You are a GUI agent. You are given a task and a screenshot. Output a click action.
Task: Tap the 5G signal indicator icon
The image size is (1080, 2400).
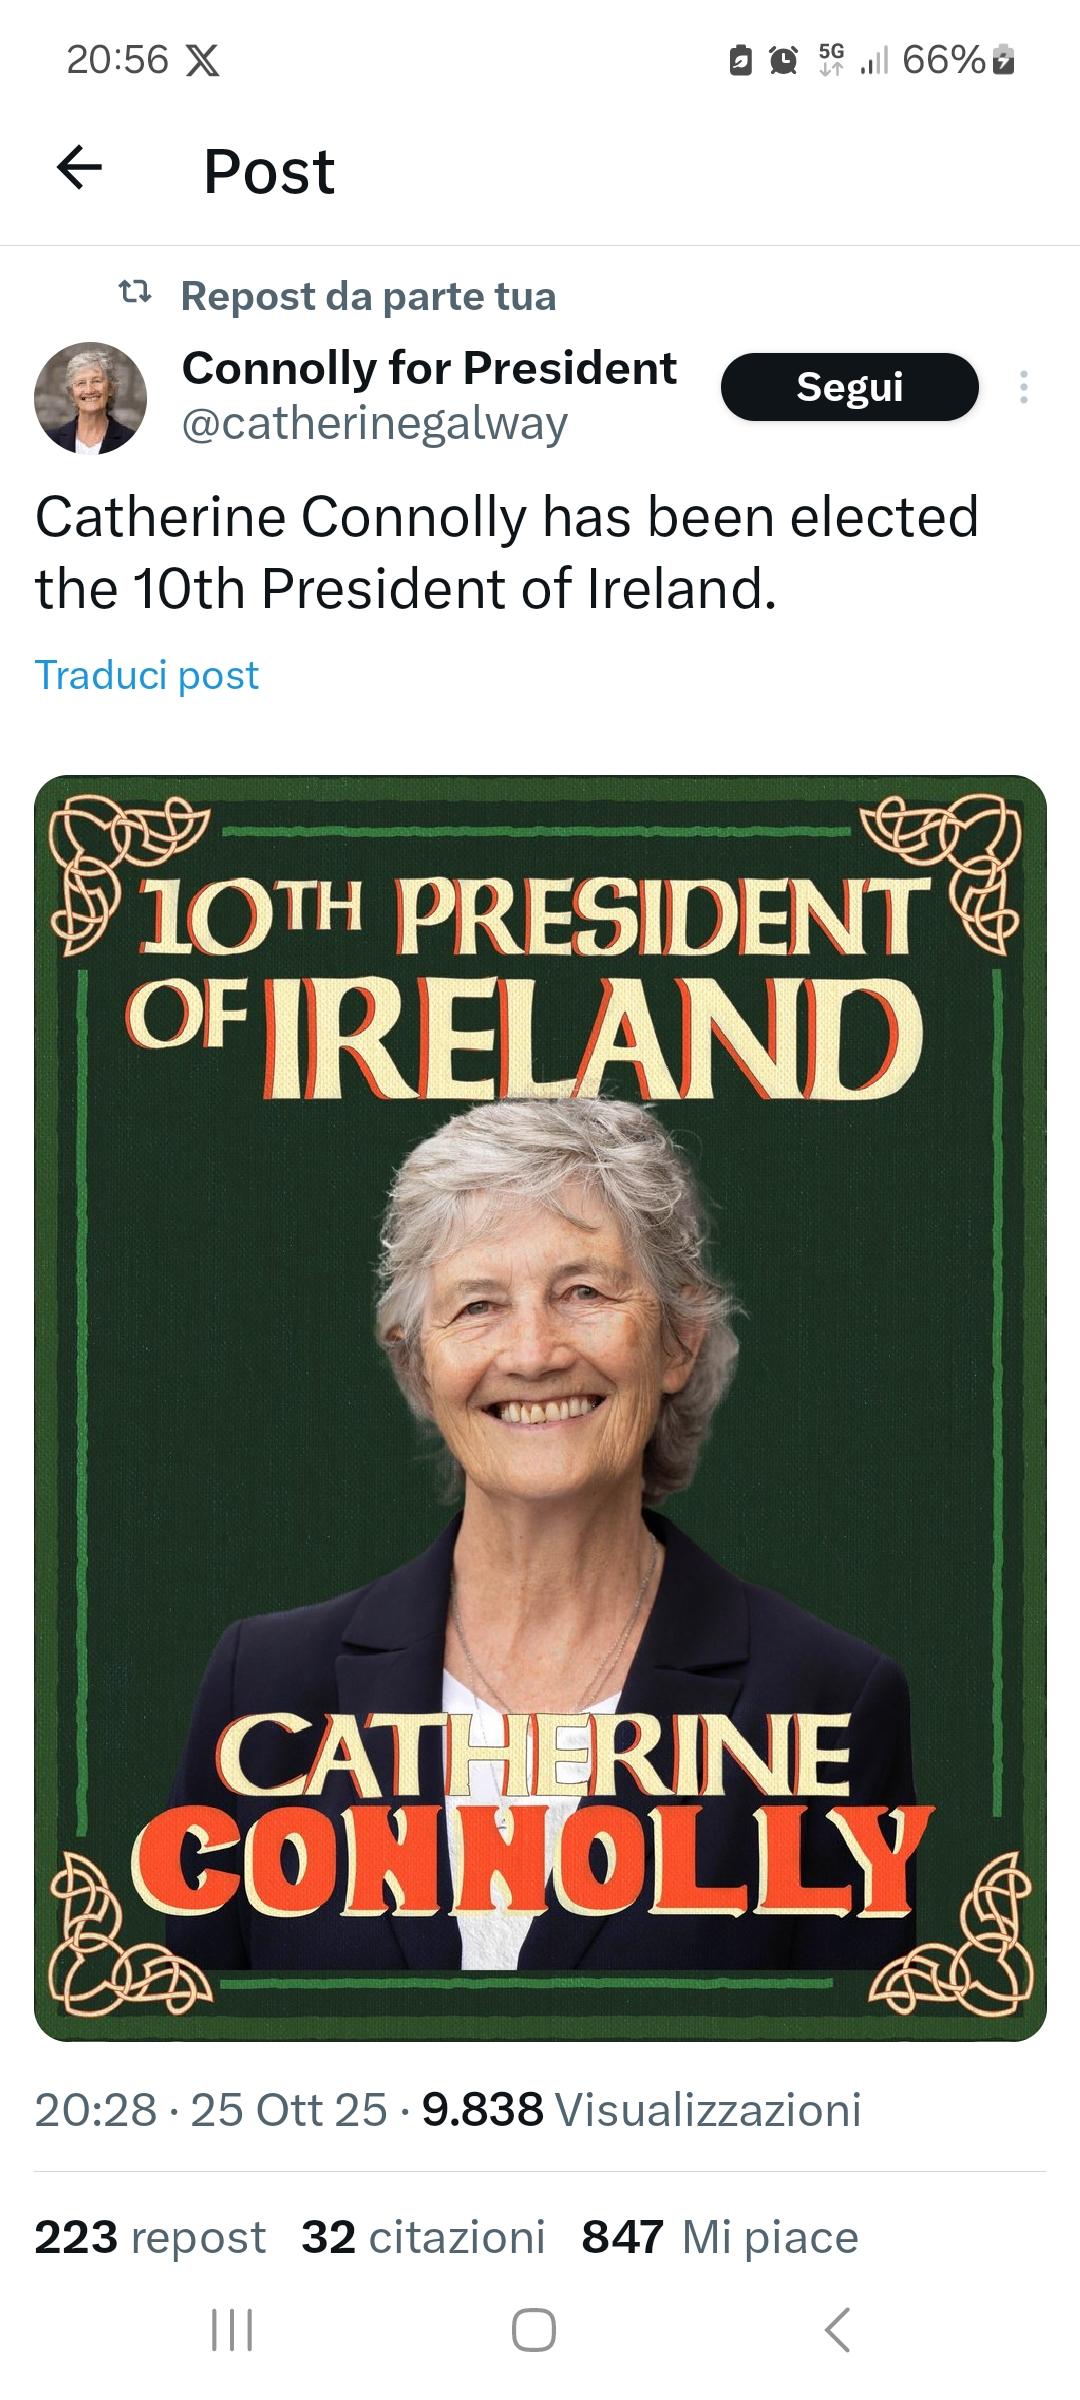[830, 60]
